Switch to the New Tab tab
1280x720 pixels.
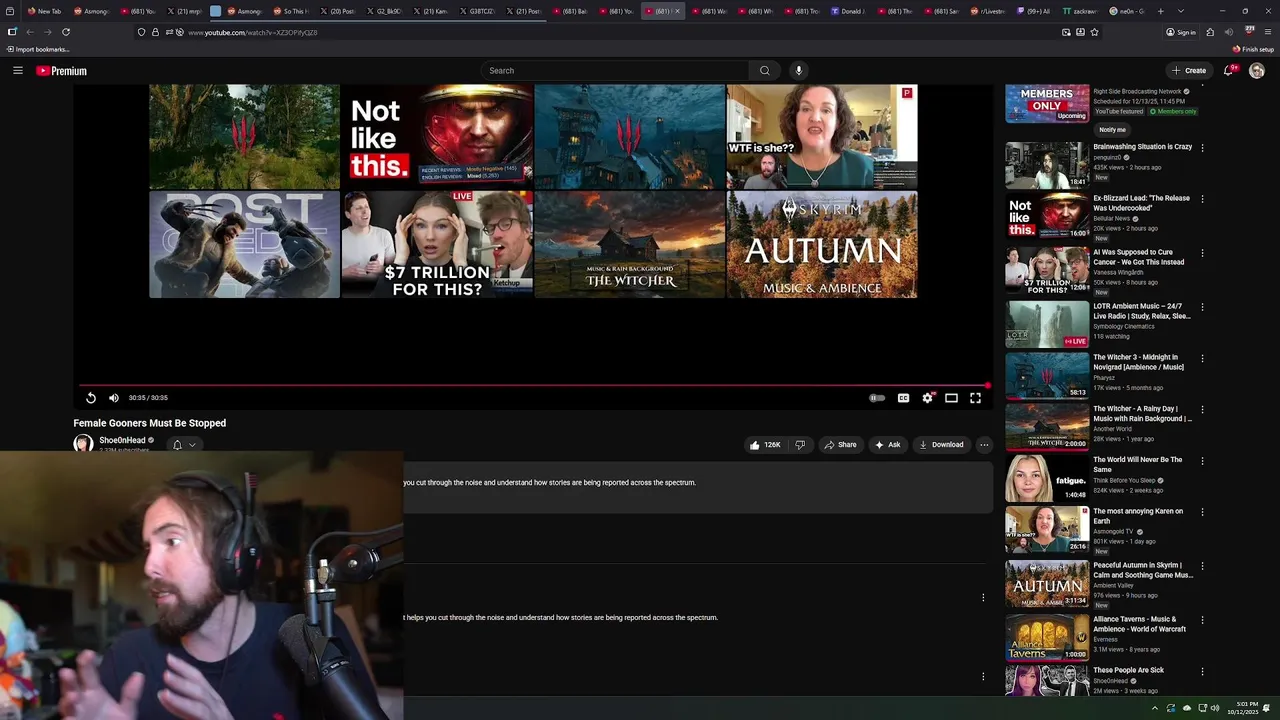(x=43, y=11)
